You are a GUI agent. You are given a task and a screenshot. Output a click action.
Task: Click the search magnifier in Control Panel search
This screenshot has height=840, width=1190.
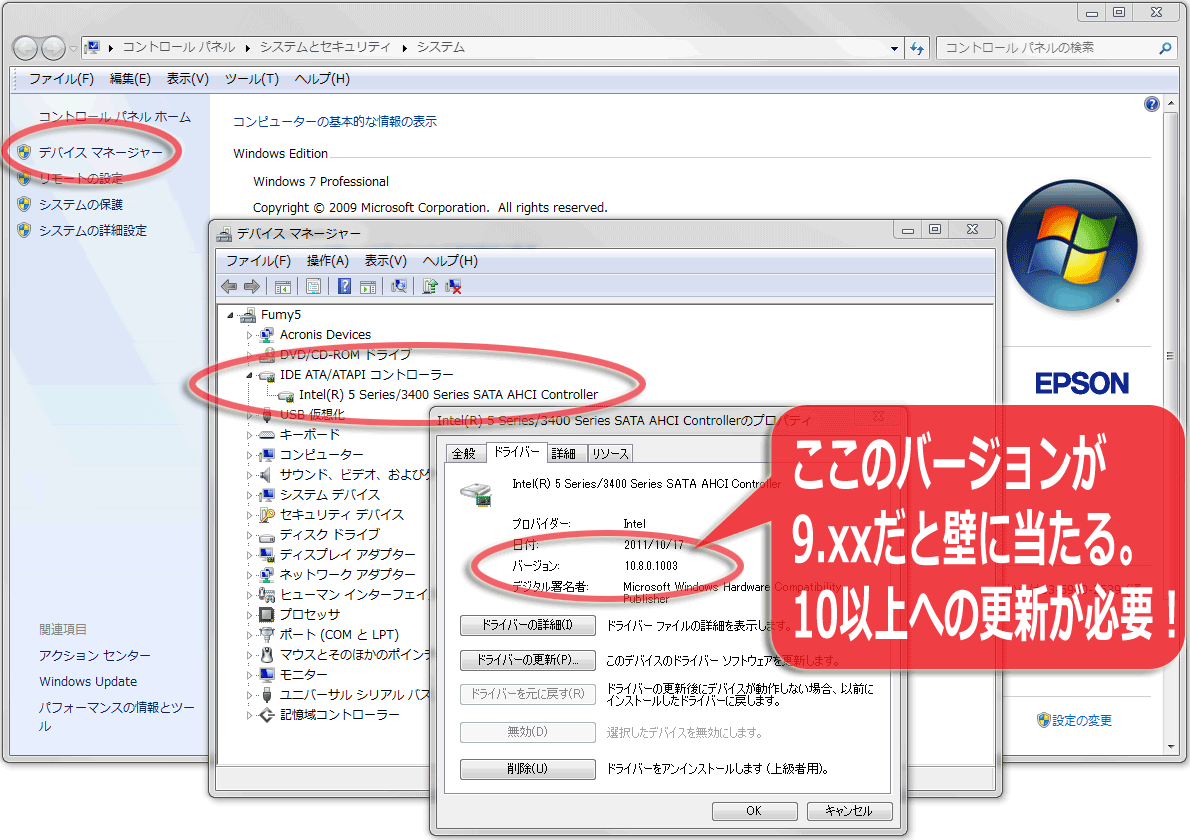pyautogui.click(x=1165, y=48)
